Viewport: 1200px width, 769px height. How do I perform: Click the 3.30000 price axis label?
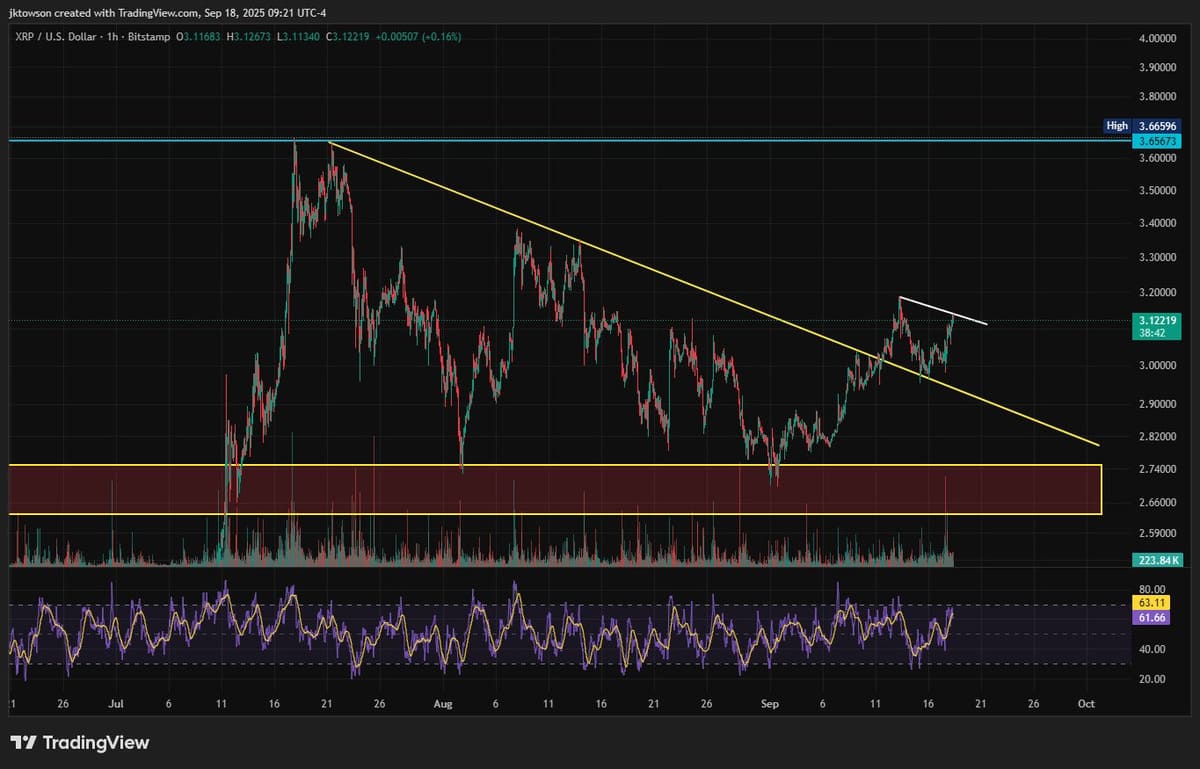1157,258
